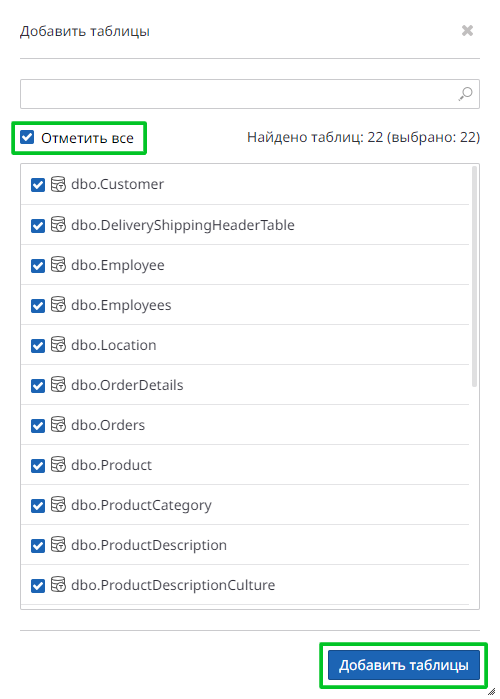Uncheck the dbo.DeliveryShippingHeaderTable checkbox
Image resolution: width=500 pixels, height=699 pixels.
coord(38,226)
